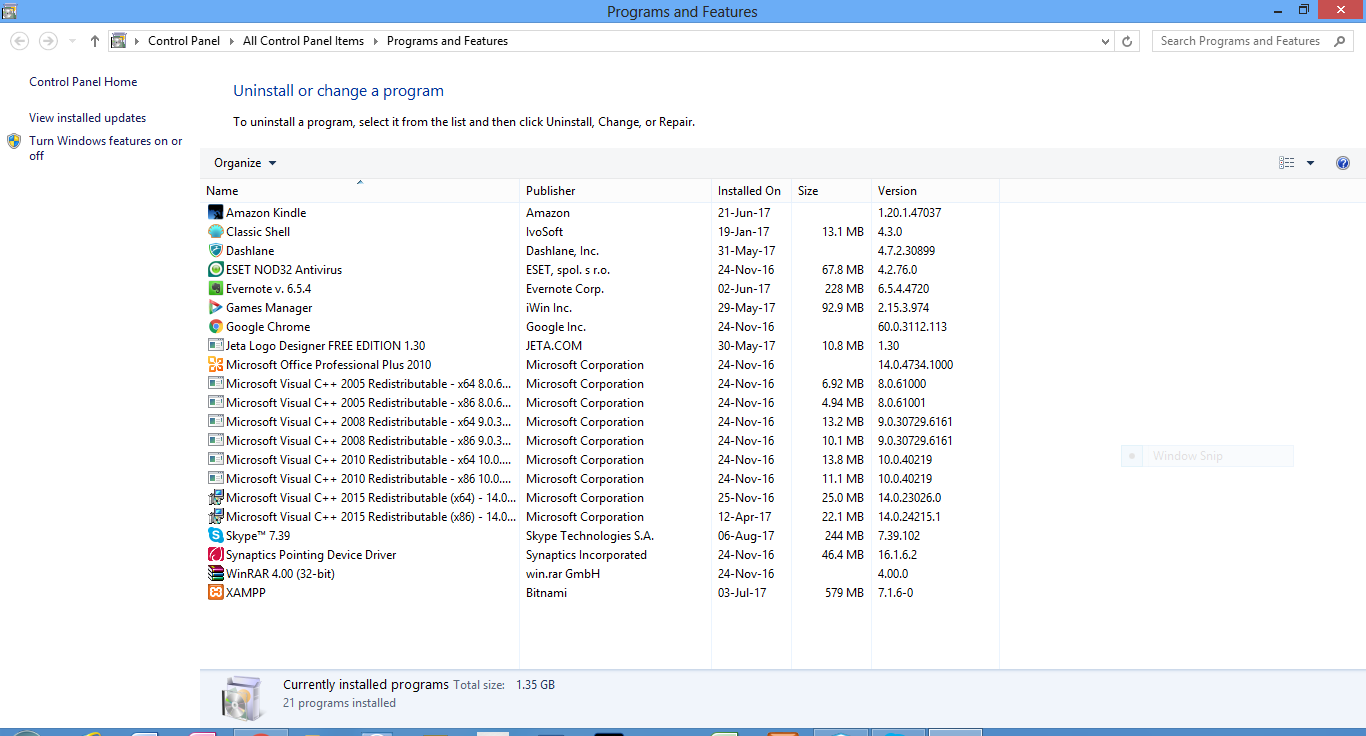This screenshot has width=1366, height=736.
Task: Expand chevron after All Control Panel Items
Action: coord(376,41)
